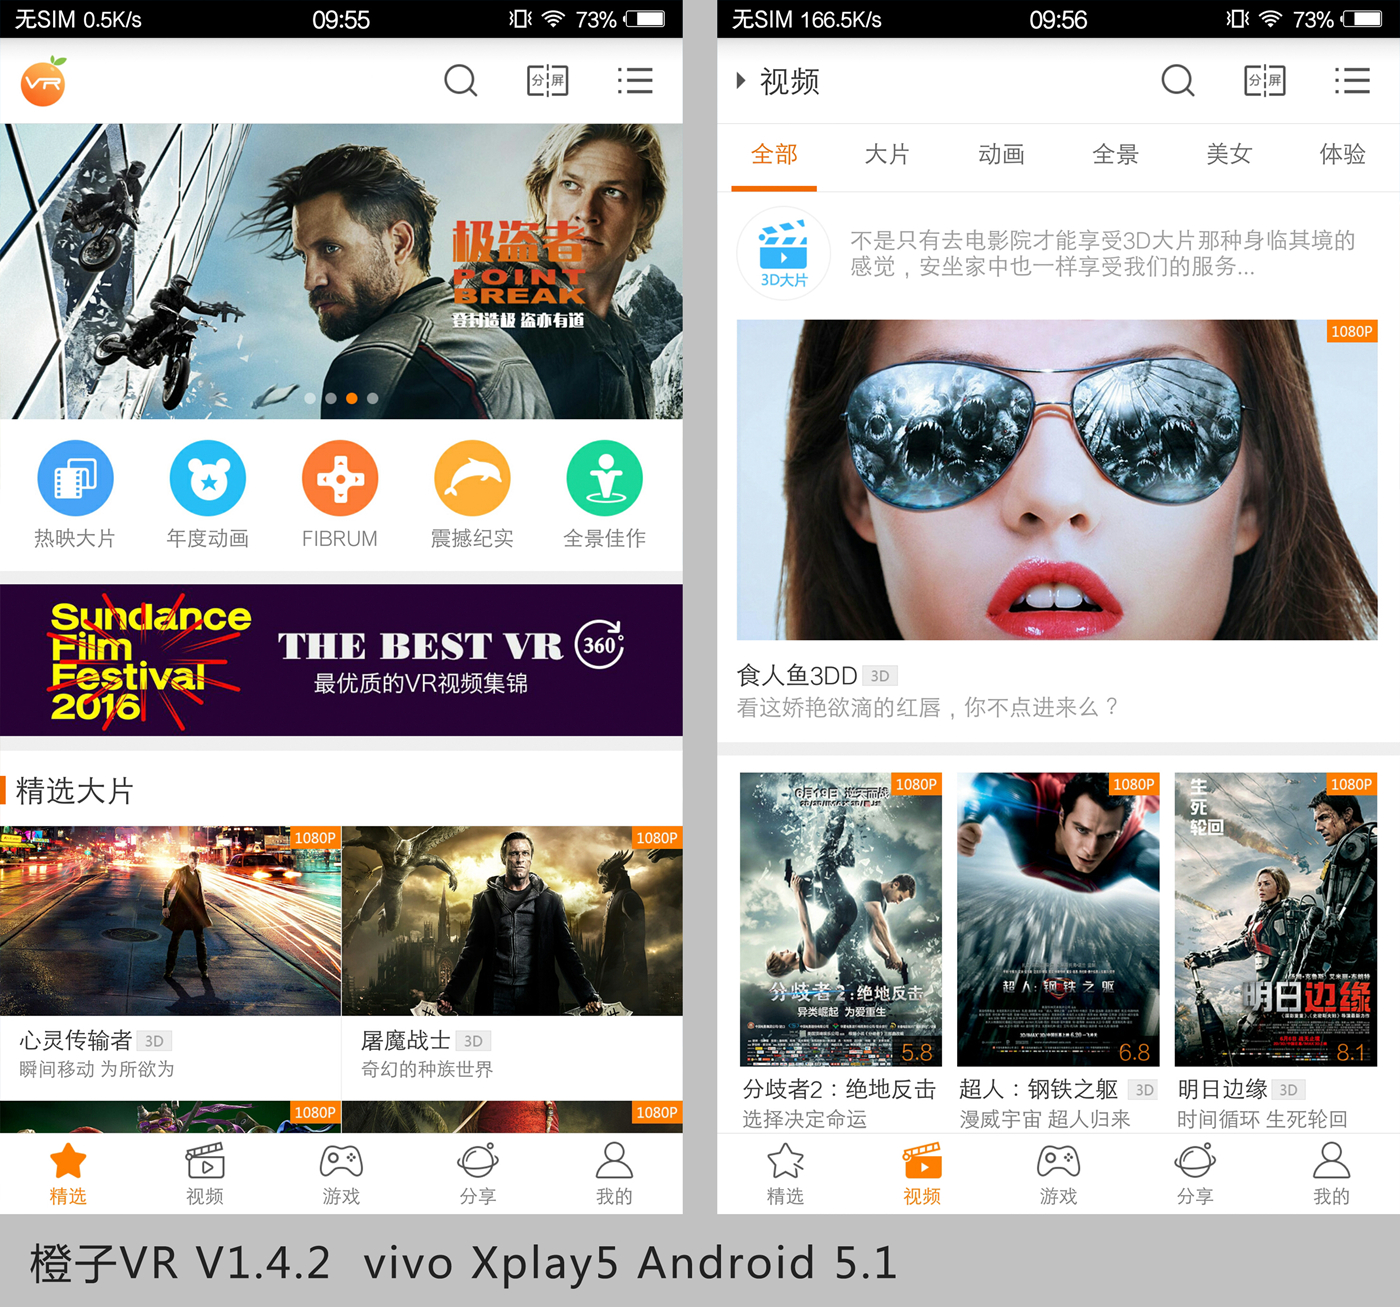Image resolution: width=1400 pixels, height=1307 pixels.
Task: Open the Sundance Film Festival 2016 banner
Action: click(341, 660)
